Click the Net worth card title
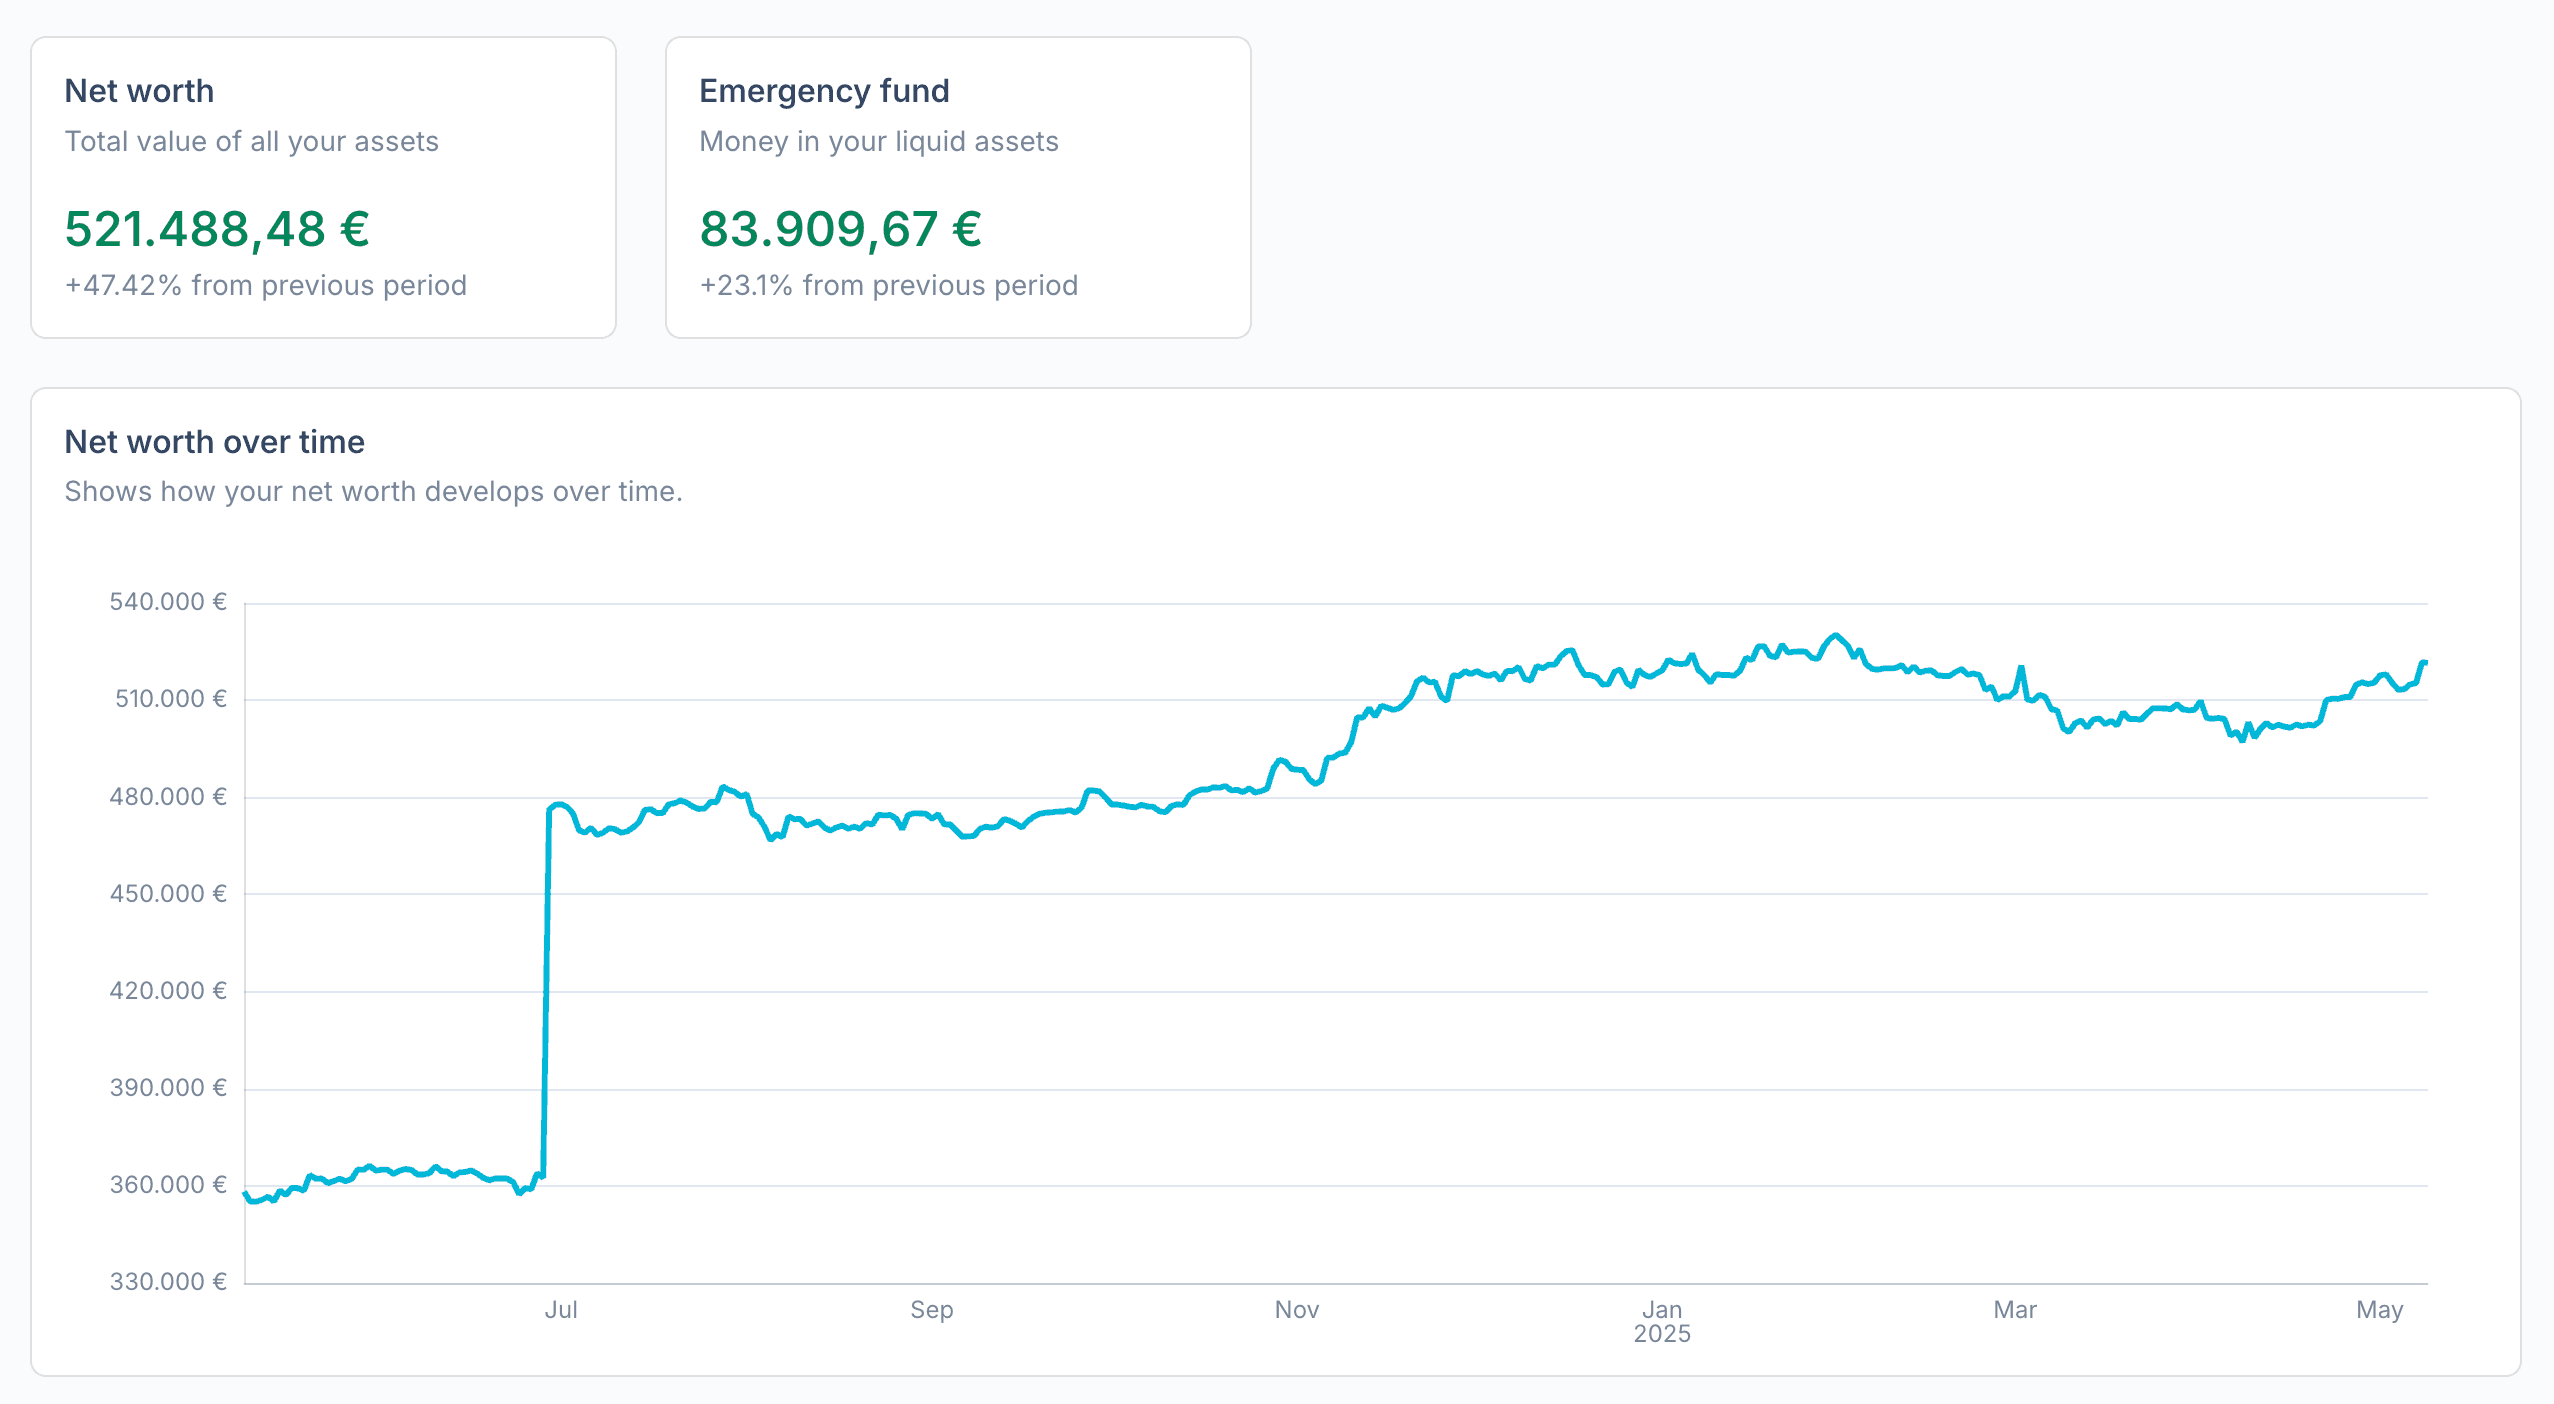The image size is (2554, 1404). click(139, 91)
